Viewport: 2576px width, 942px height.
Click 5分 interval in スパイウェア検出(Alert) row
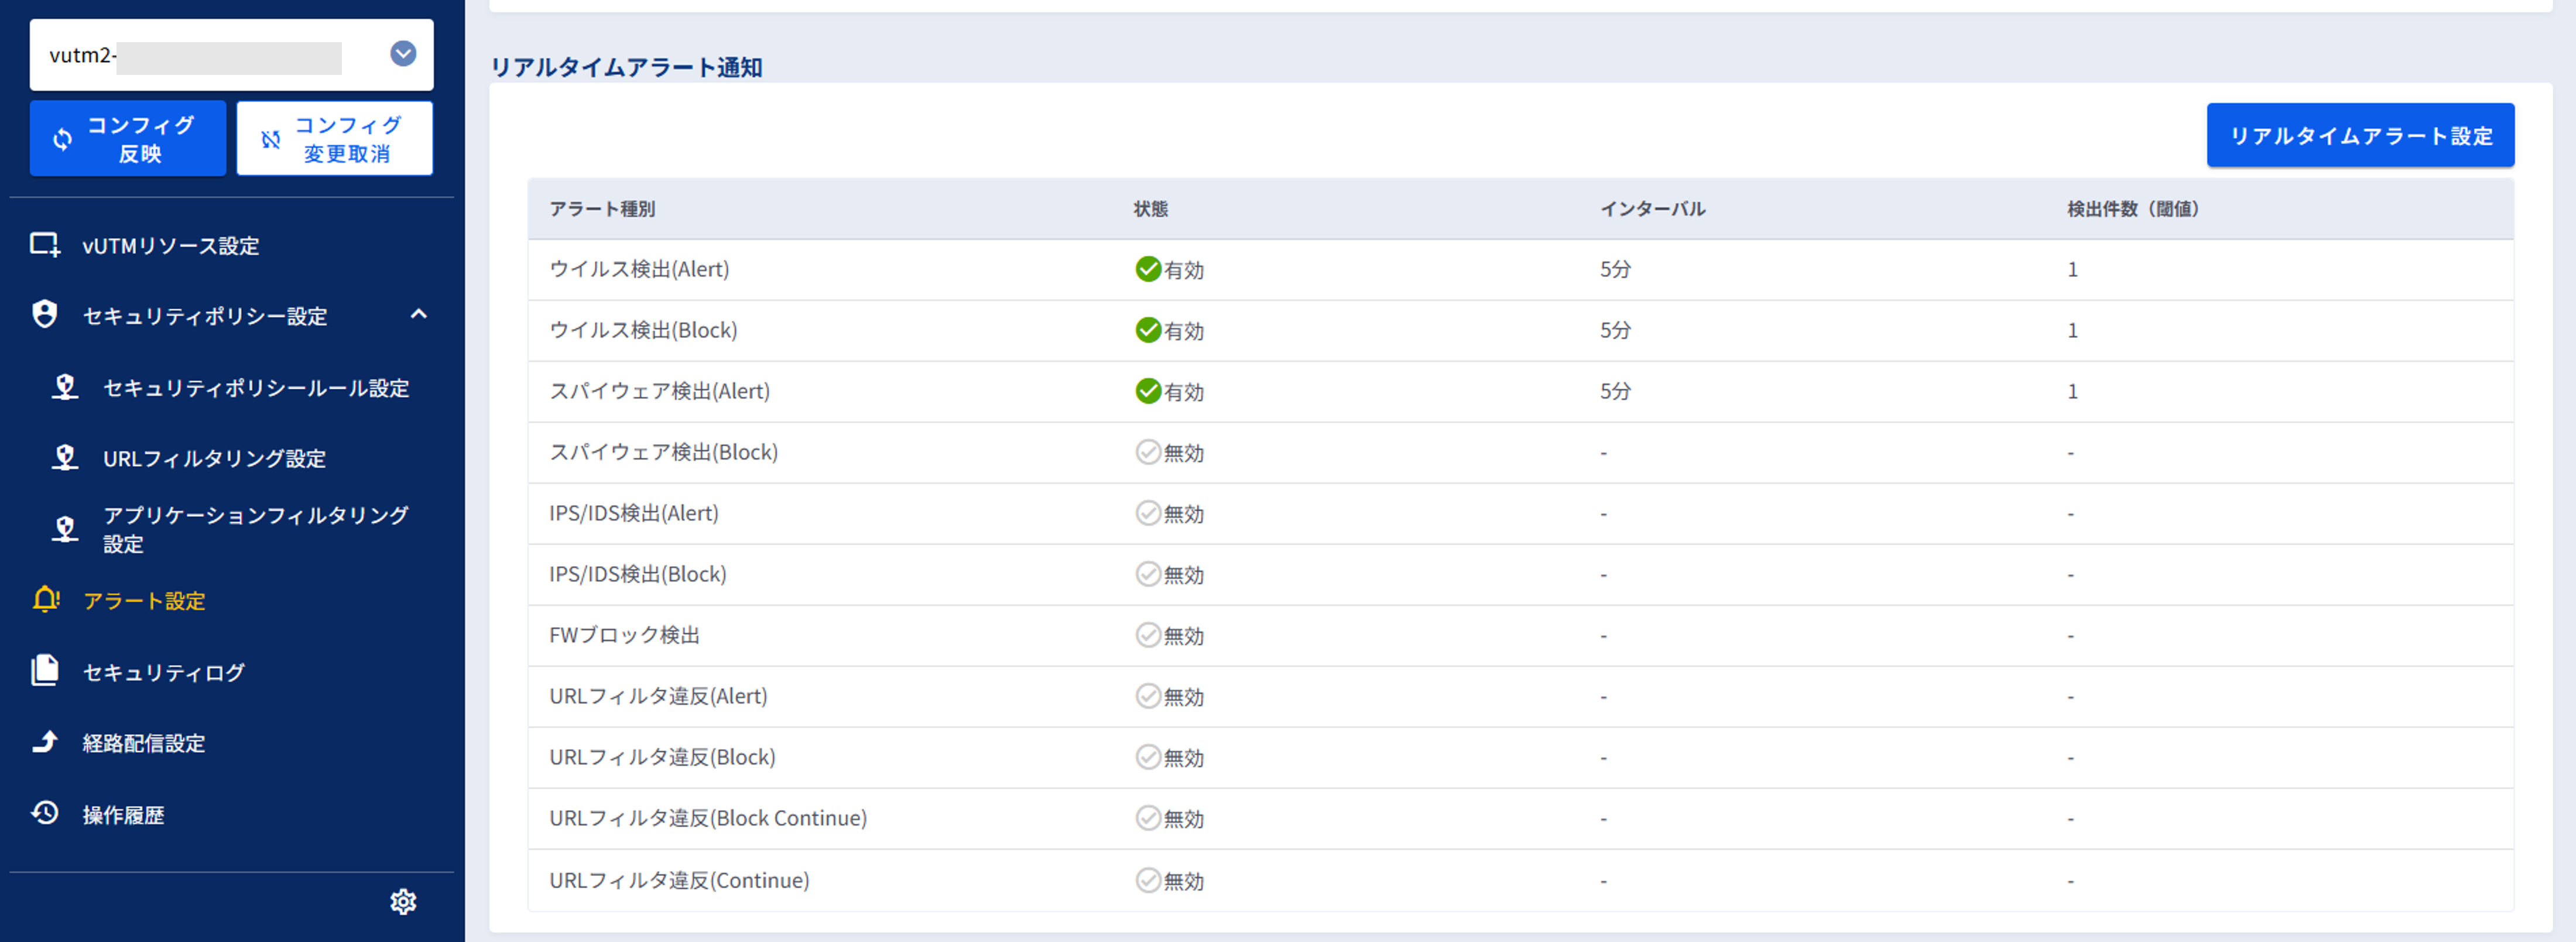coord(1615,391)
